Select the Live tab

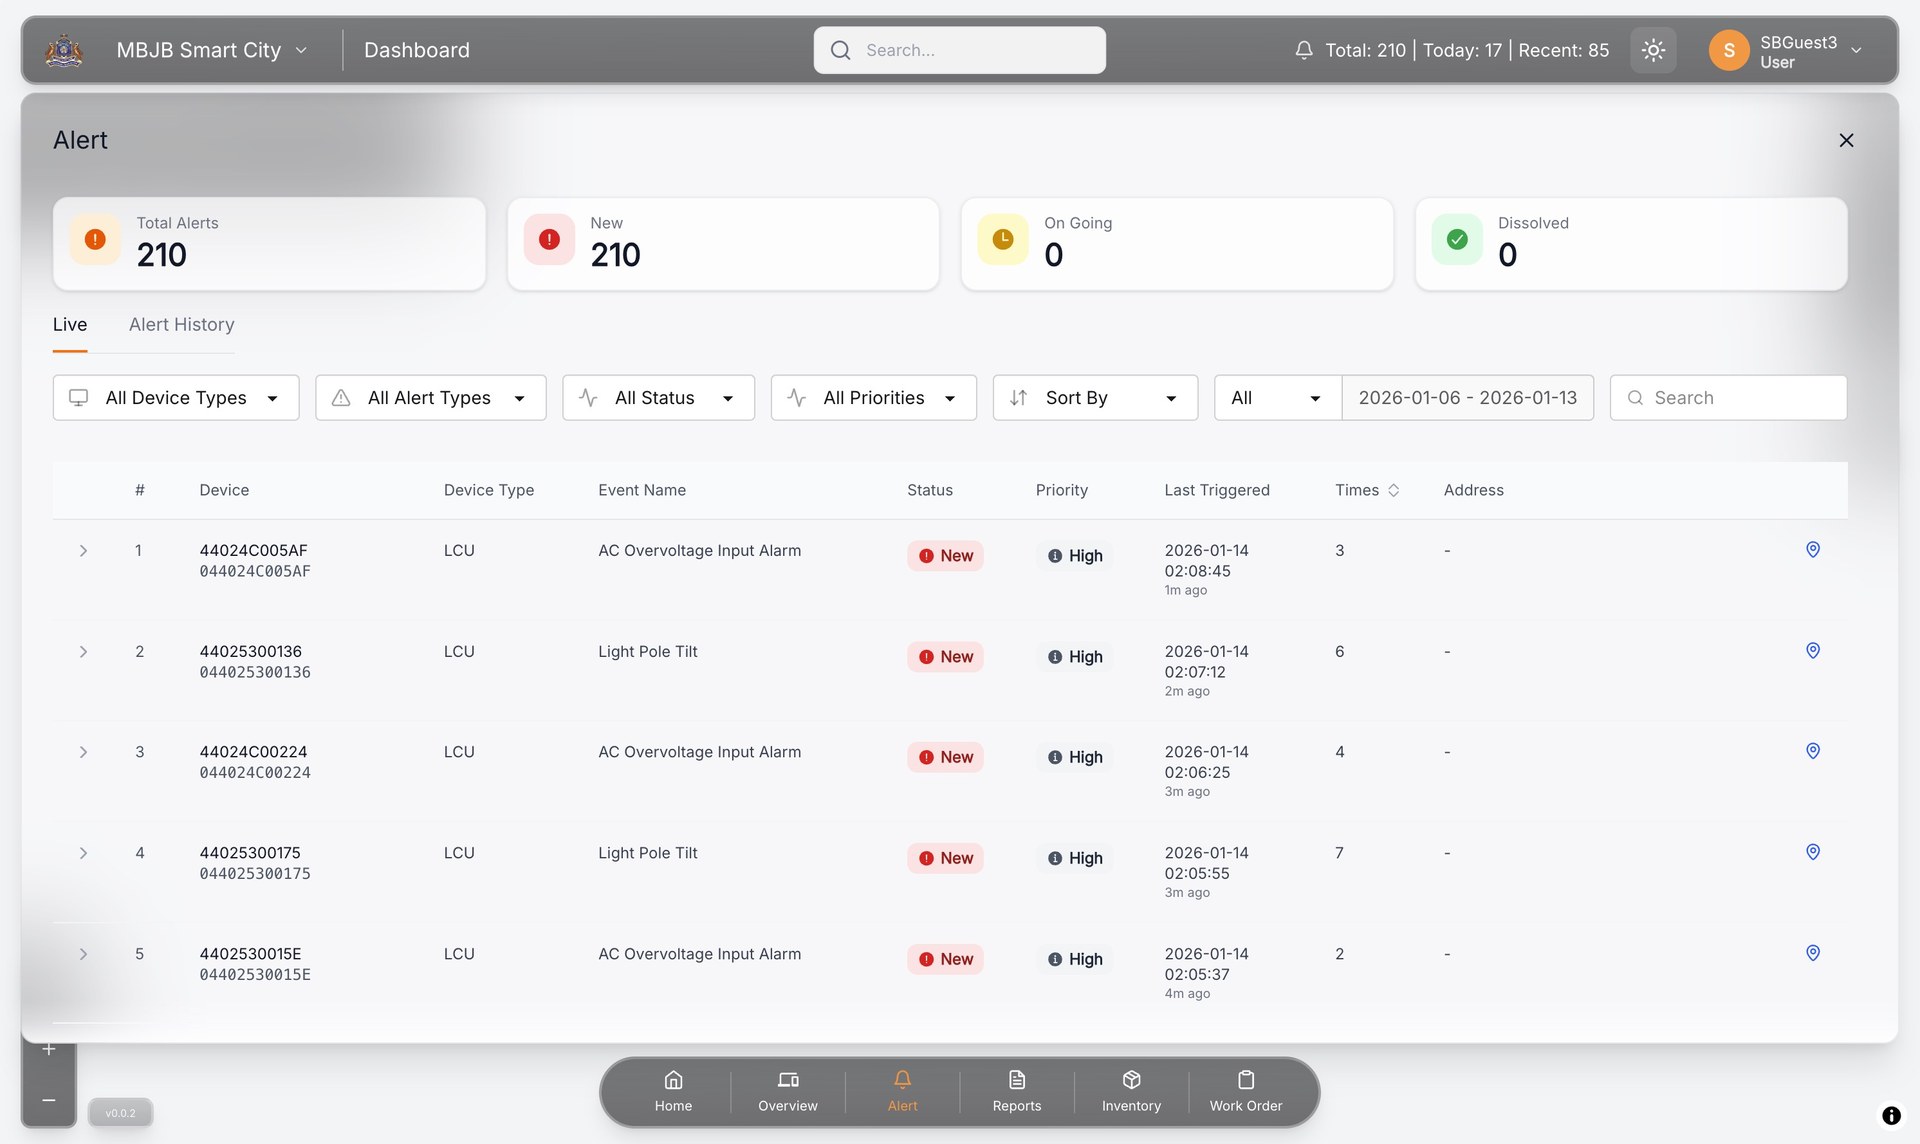pos(70,324)
